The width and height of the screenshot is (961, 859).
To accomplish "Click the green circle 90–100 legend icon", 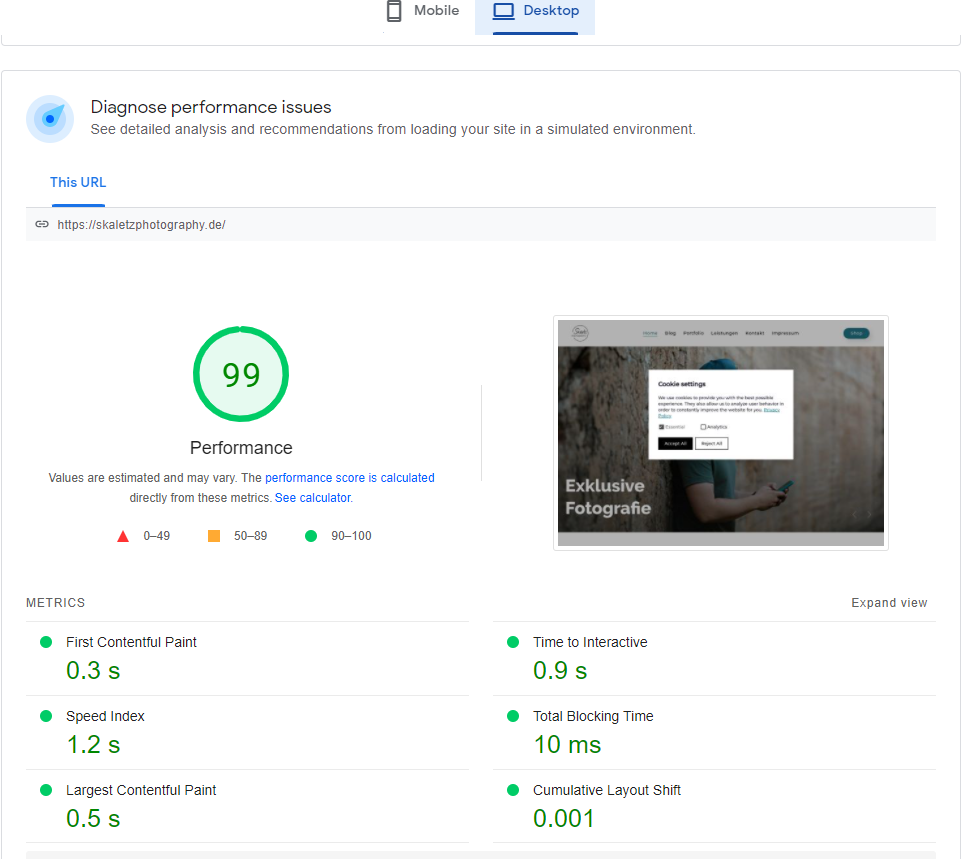I will point(311,536).
